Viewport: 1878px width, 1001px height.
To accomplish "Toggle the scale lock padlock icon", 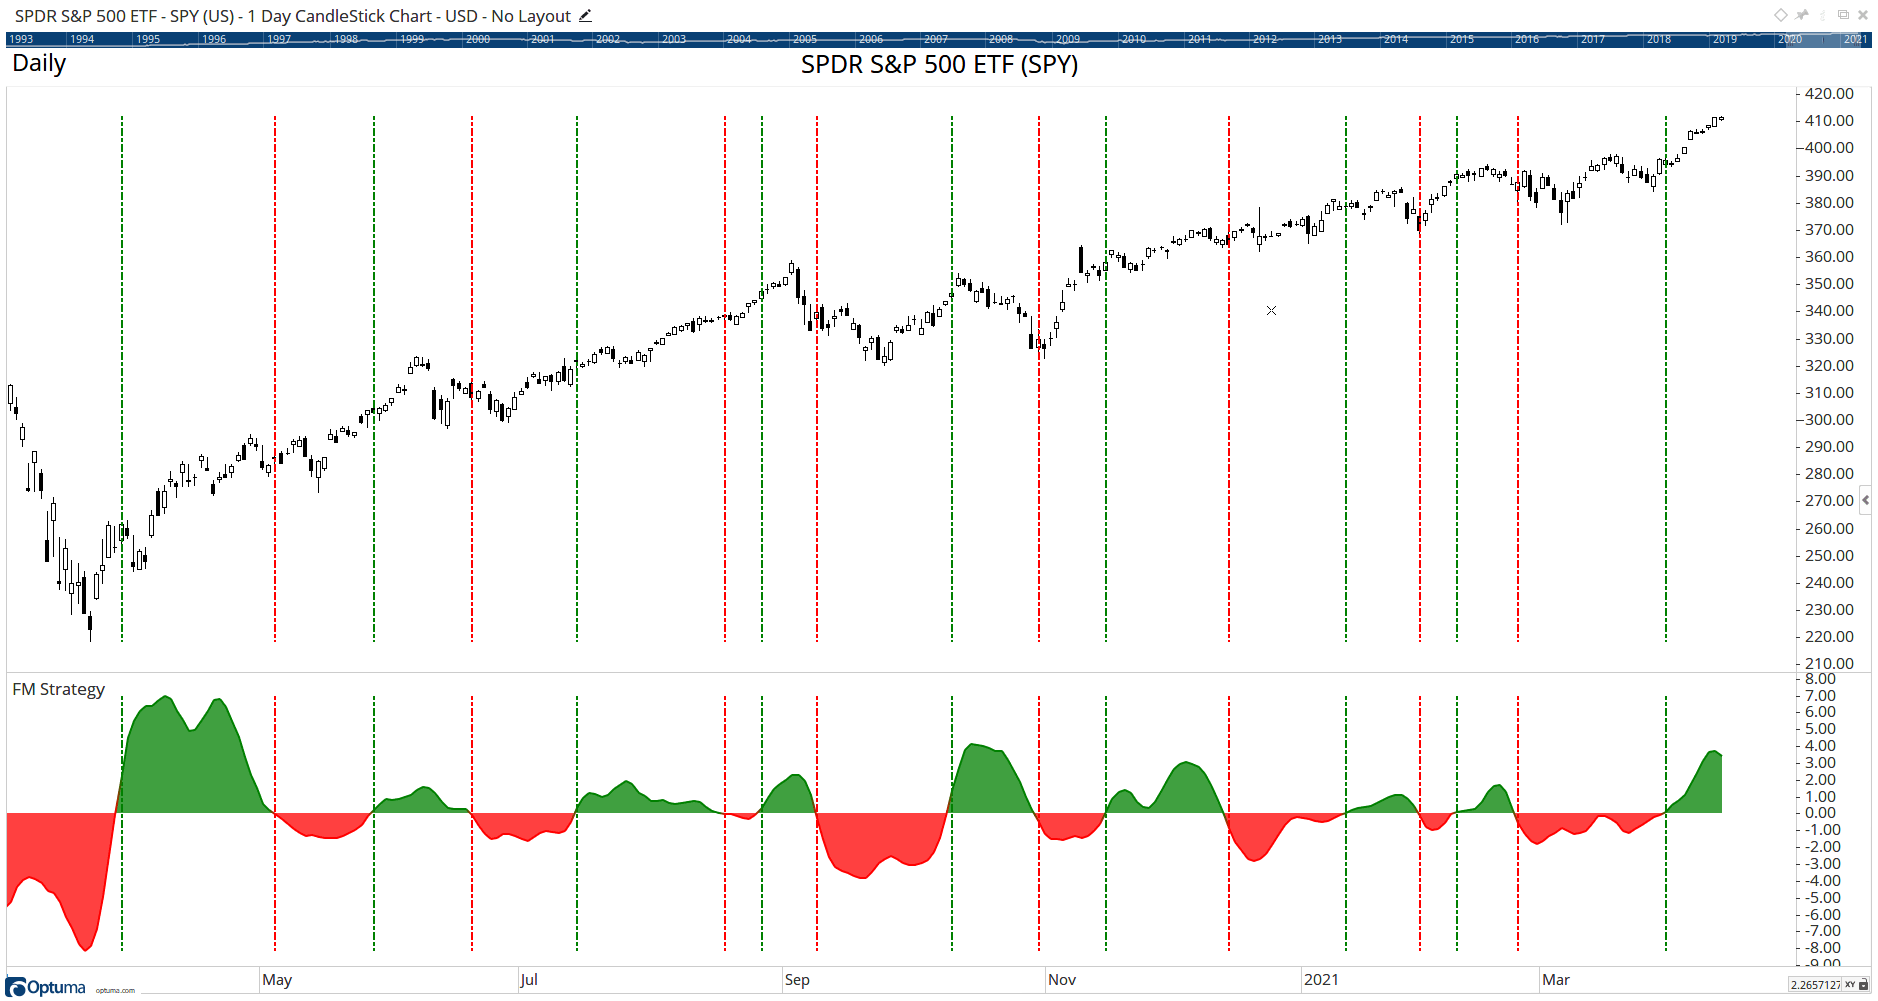I will (x=1863, y=985).
